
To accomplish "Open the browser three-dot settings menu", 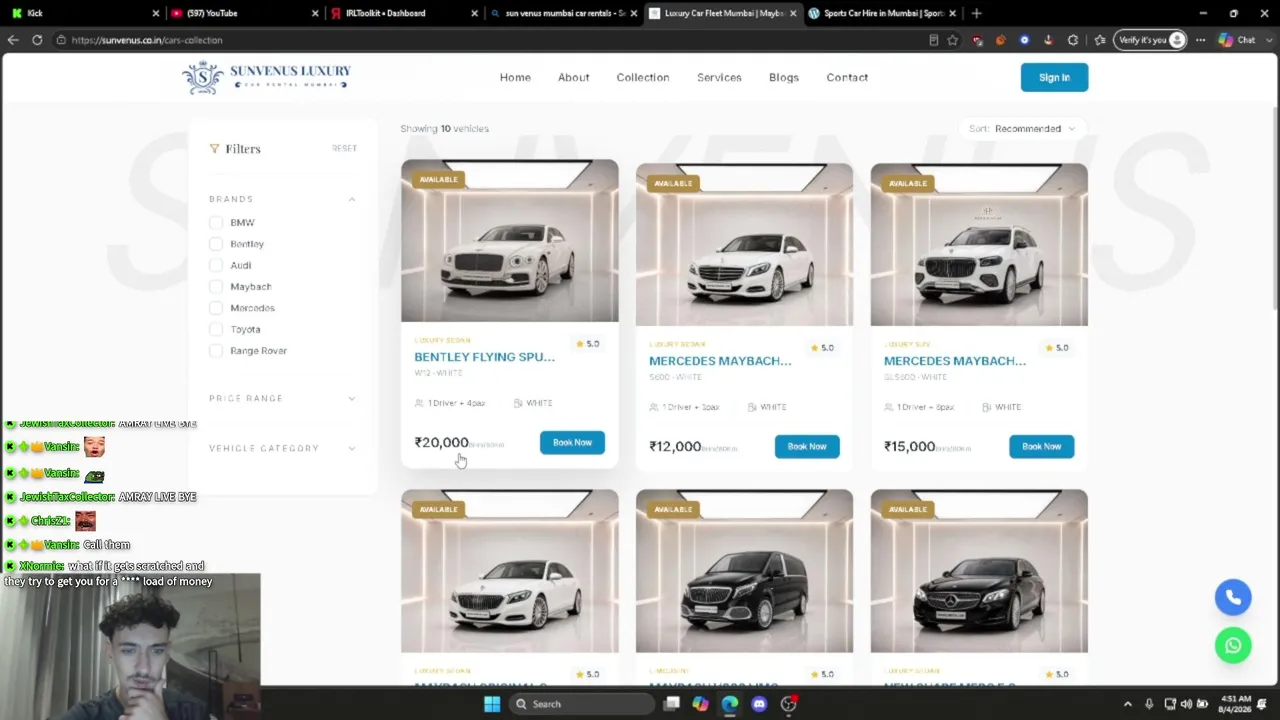I will coord(1200,40).
